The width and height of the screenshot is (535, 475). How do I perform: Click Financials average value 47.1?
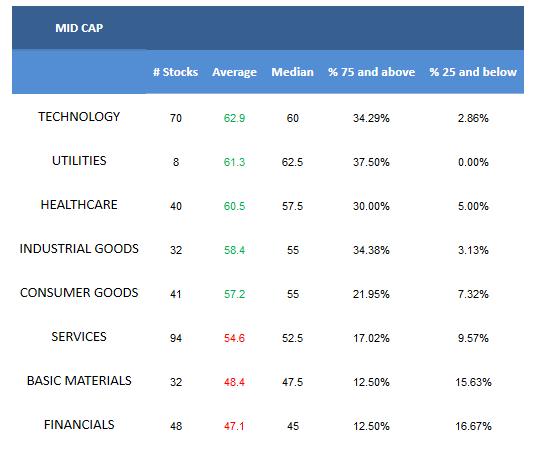coord(234,426)
